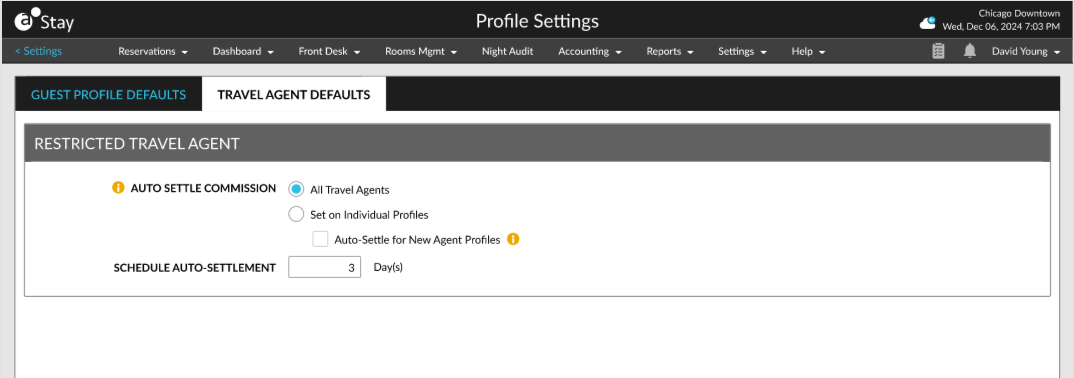Open the weather cloud icon
1074x378 pixels.
point(927,23)
